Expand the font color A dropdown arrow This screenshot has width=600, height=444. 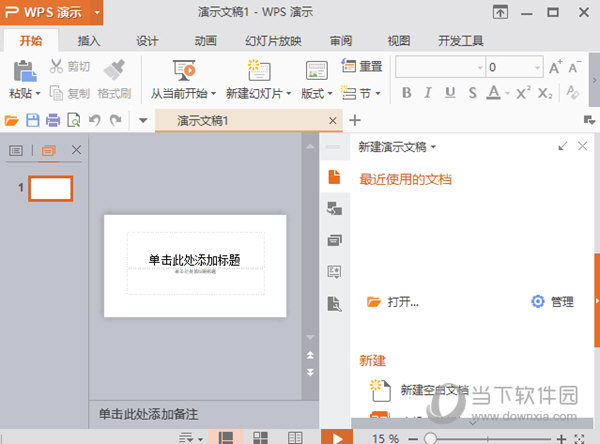pos(507,93)
